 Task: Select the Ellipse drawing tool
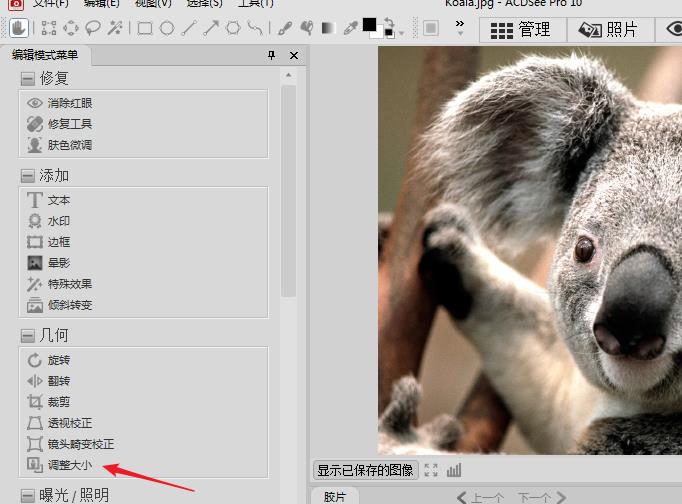[x=167, y=29]
